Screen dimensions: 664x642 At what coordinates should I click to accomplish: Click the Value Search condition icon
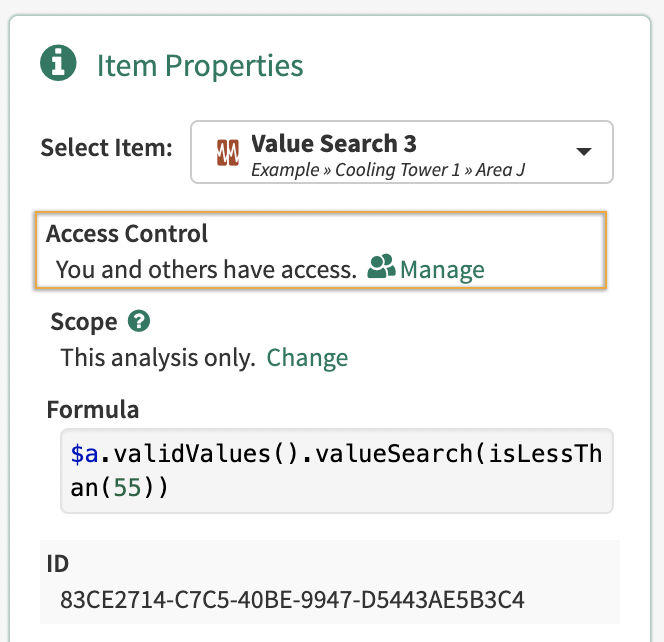227,153
